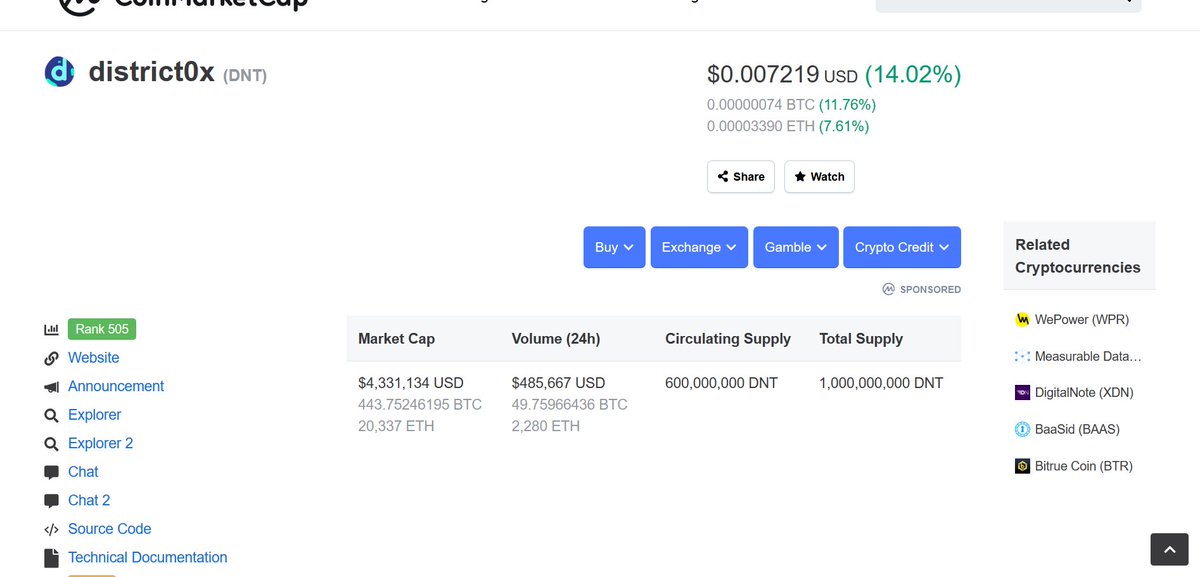Image resolution: width=1200 pixels, height=577 pixels.
Task: Open related coin Bitrue Coin (BTR)
Action: click(1084, 466)
